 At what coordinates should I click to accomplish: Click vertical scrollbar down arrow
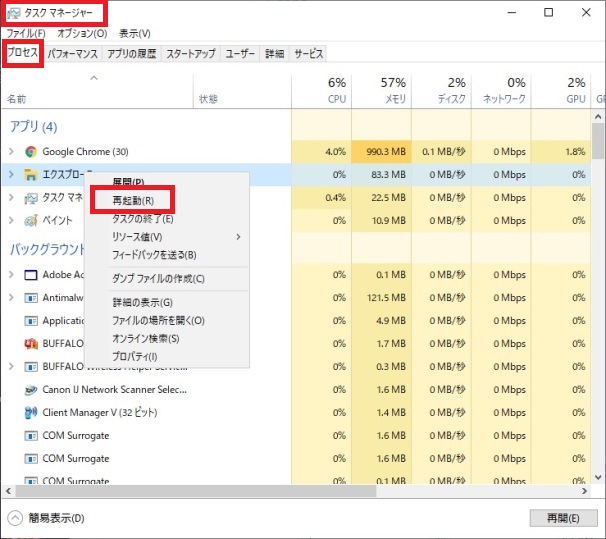click(598, 478)
